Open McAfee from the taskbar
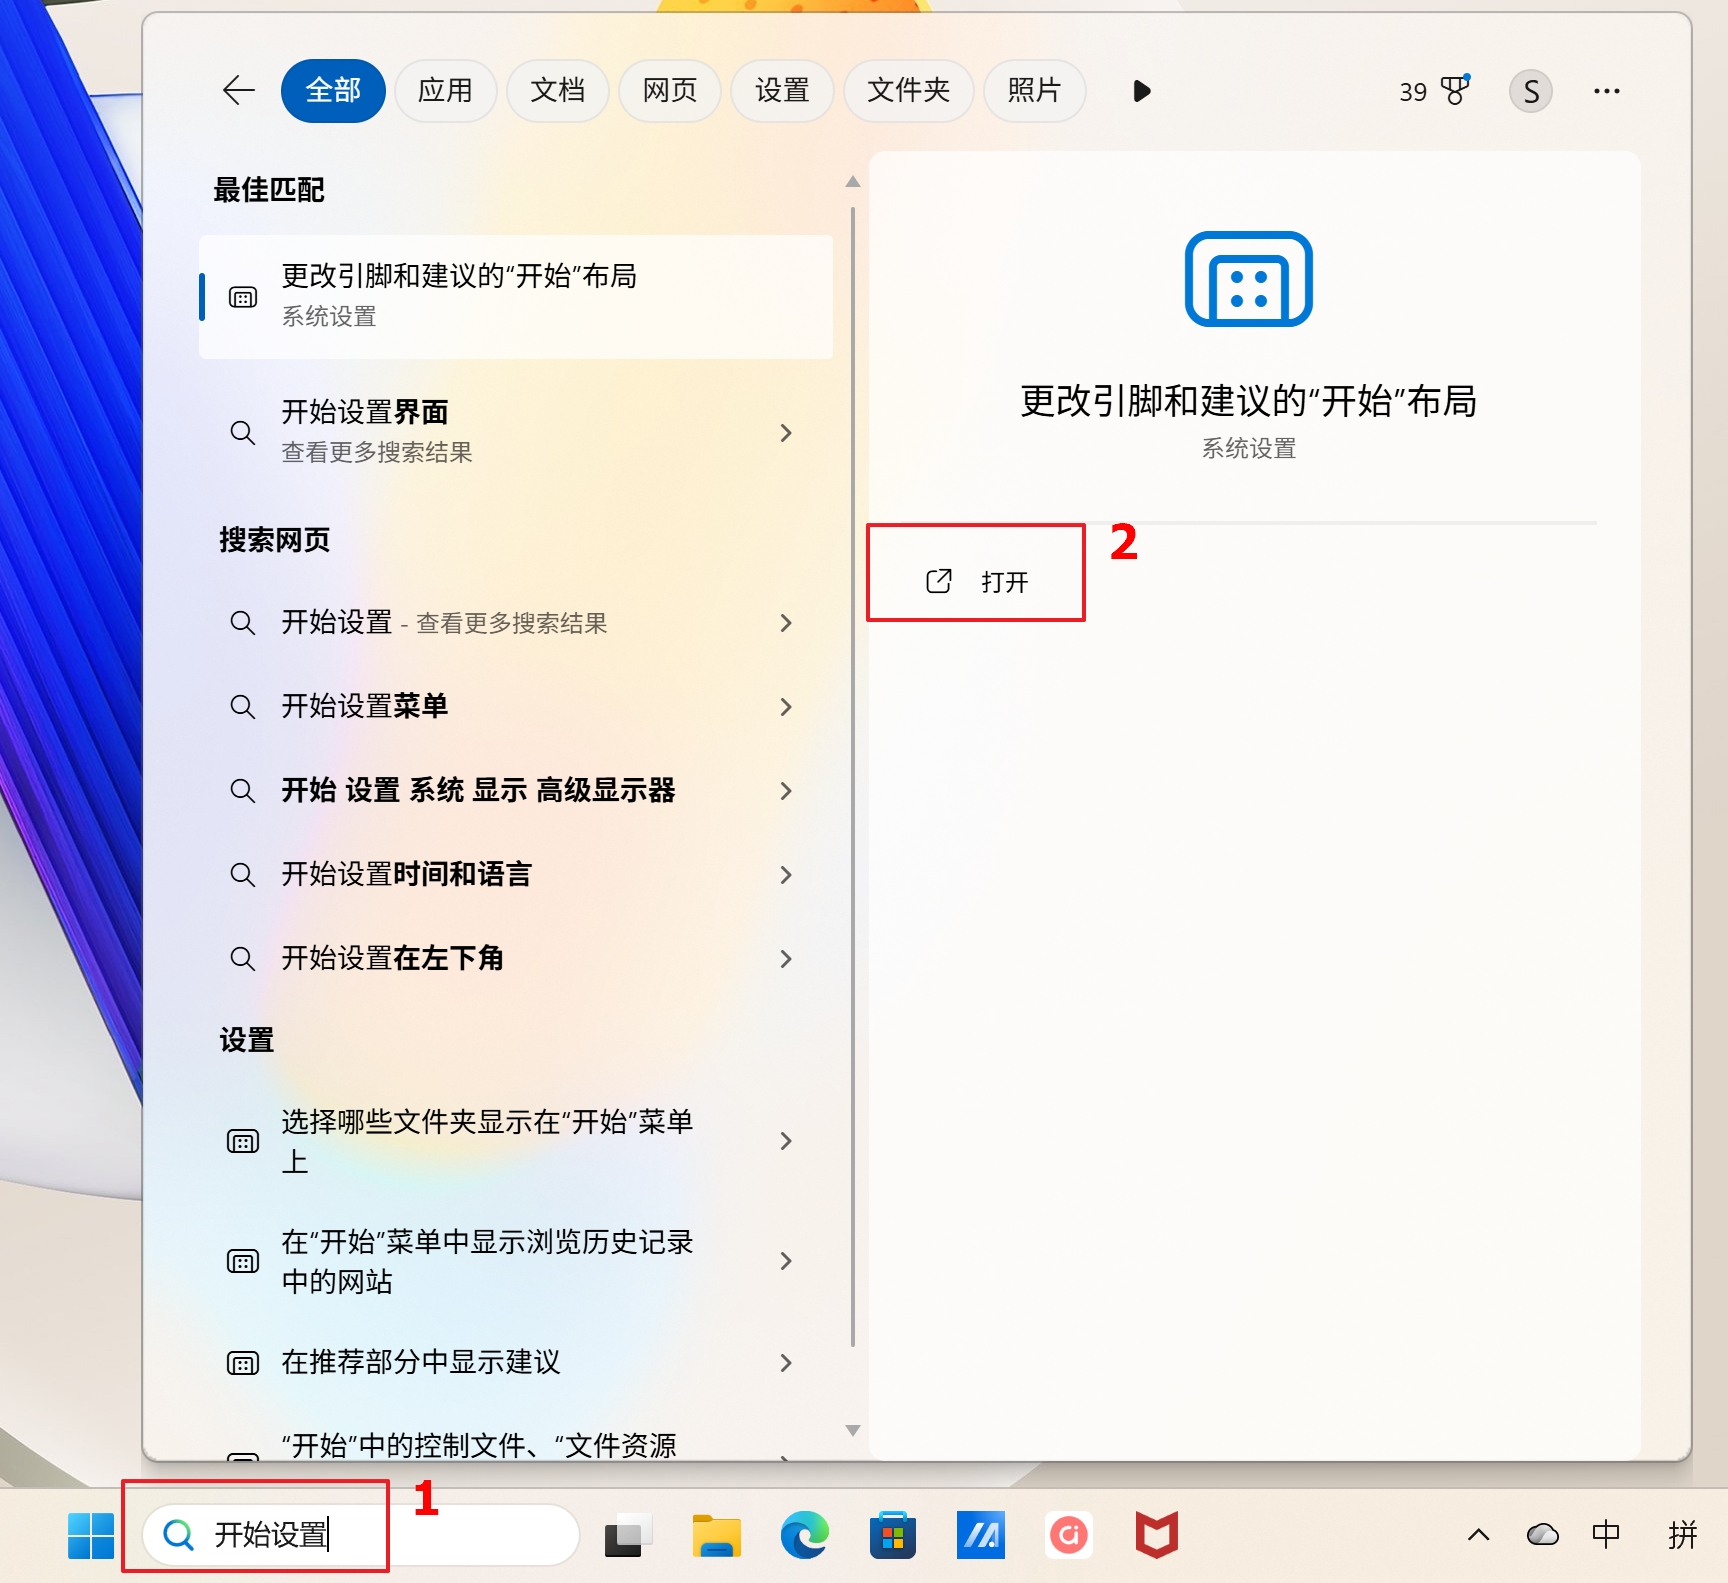The height and width of the screenshot is (1583, 1728). (x=1156, y=1535)
